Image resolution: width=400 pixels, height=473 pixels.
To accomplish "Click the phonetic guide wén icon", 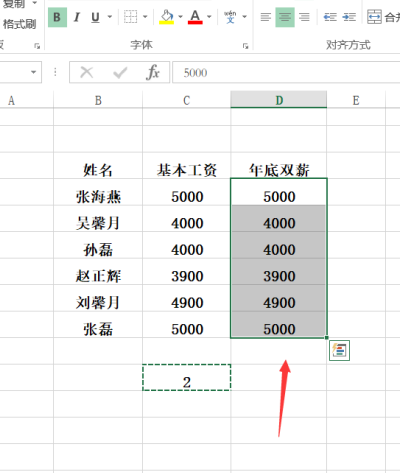I will (x=230, y=17).
